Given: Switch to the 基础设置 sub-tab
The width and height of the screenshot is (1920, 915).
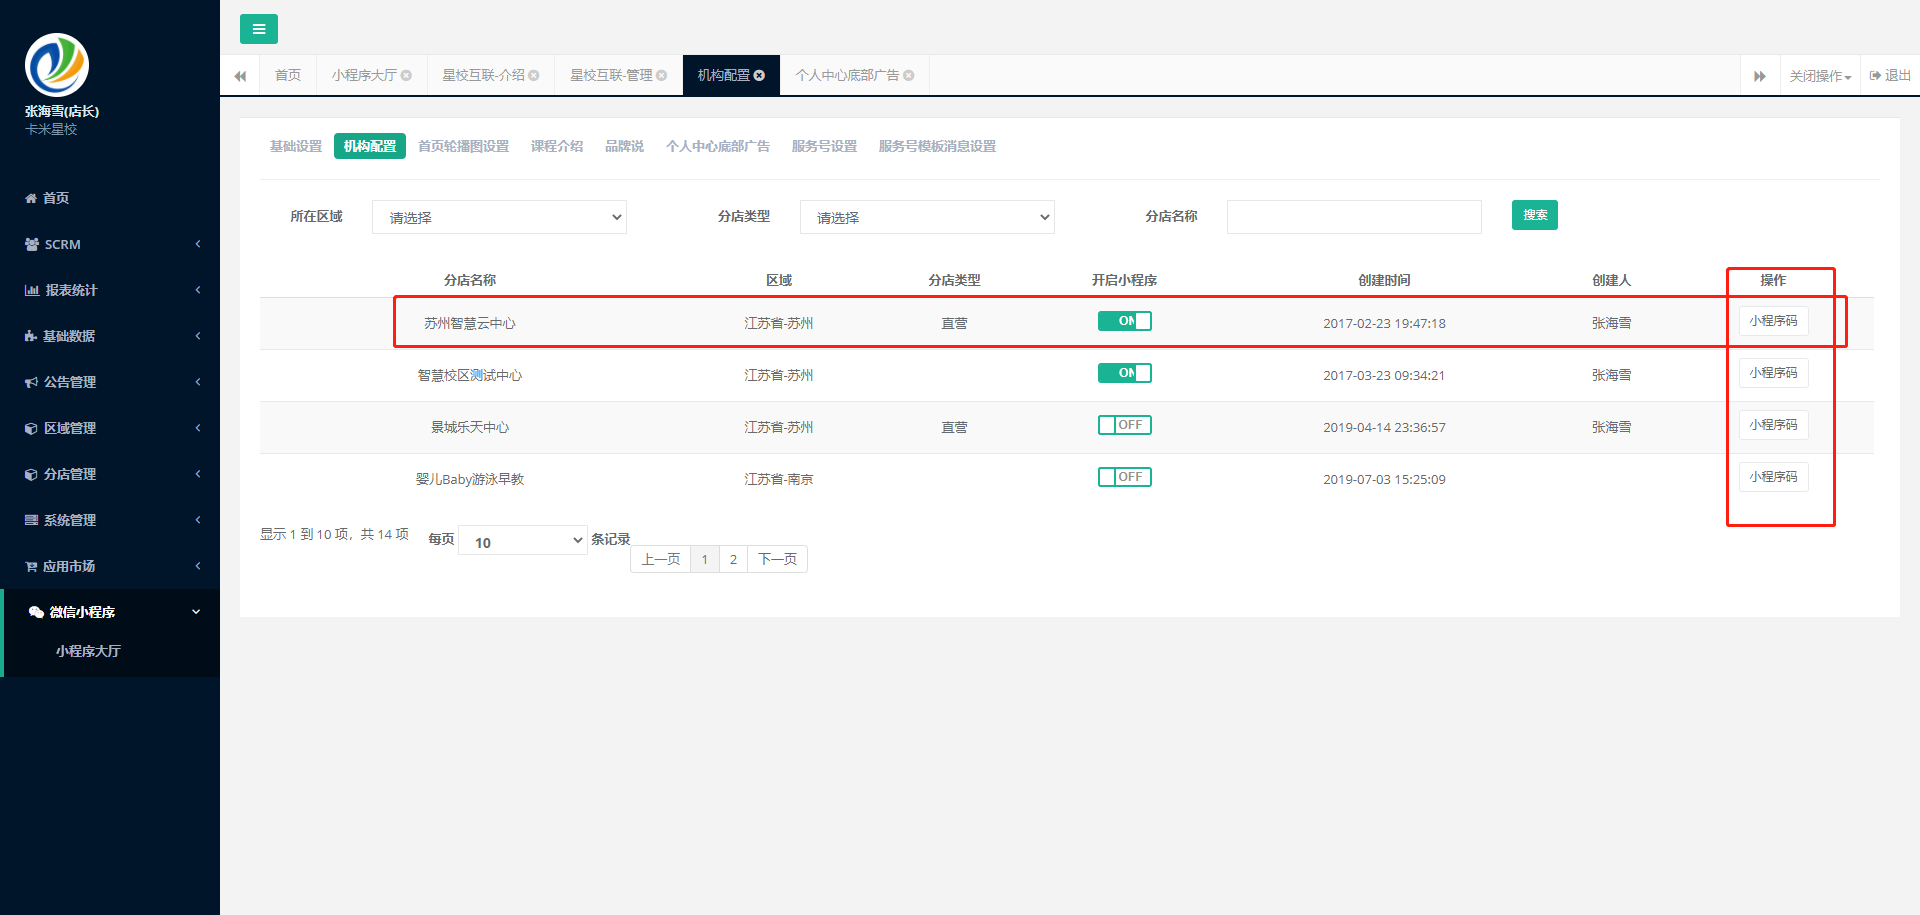Looking at the screenshot, I should (296, 146).
